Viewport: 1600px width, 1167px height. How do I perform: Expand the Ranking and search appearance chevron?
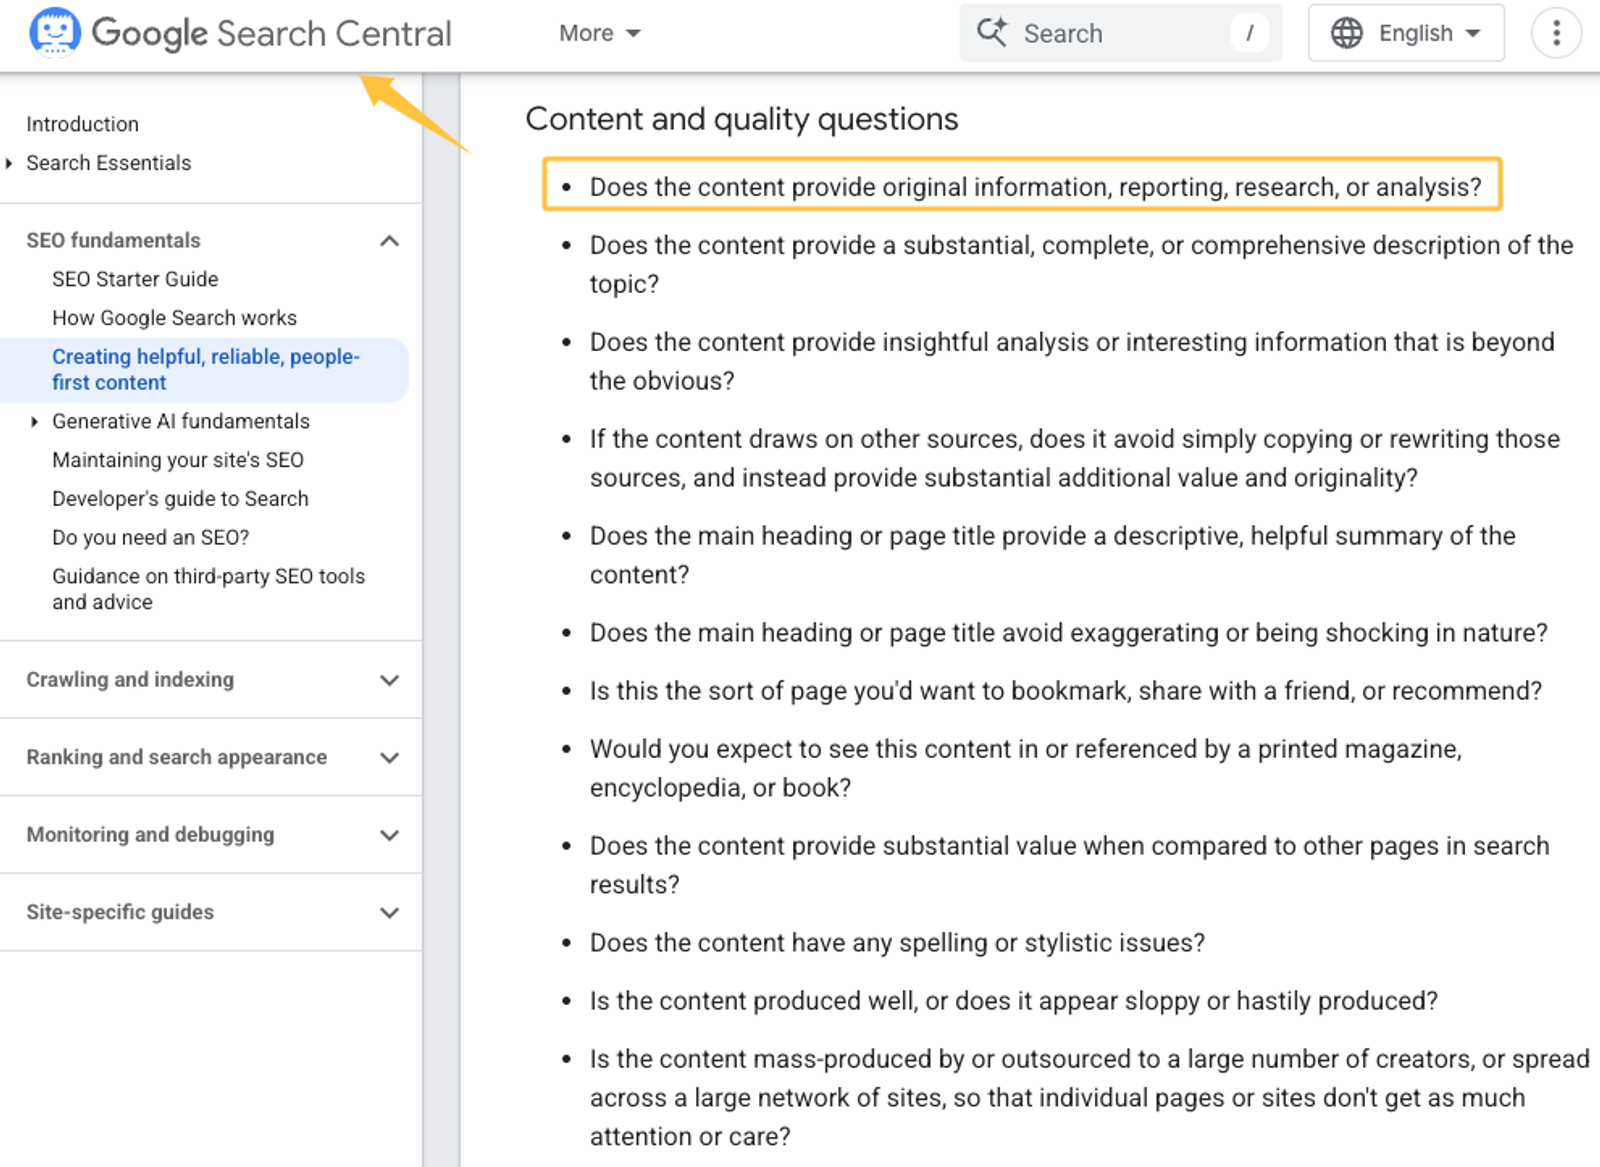tap(390, 758)
